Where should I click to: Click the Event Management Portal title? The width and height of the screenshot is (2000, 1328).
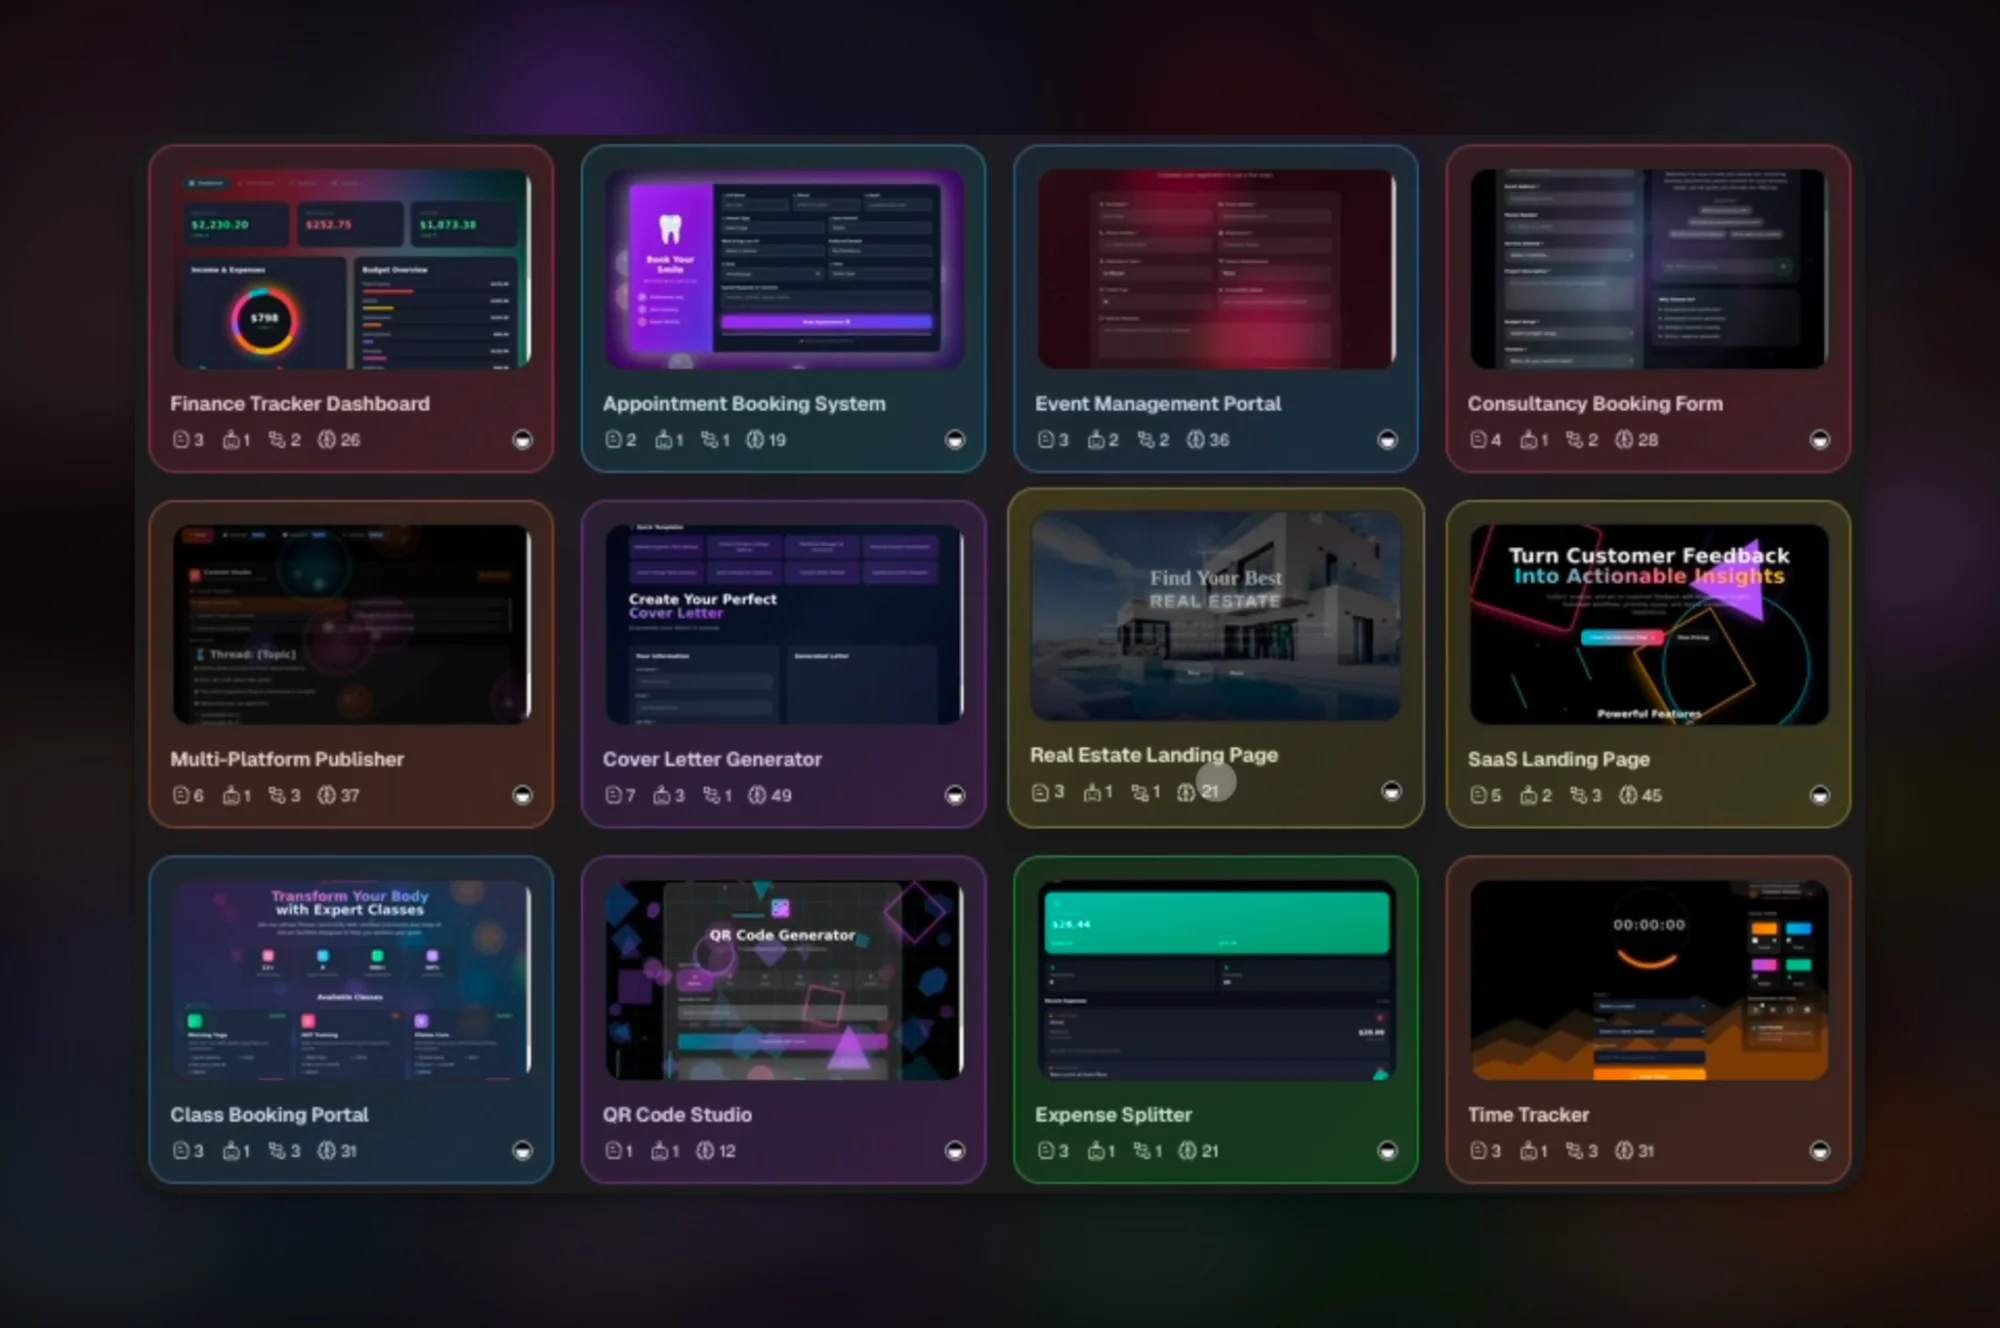(1158, 404)
